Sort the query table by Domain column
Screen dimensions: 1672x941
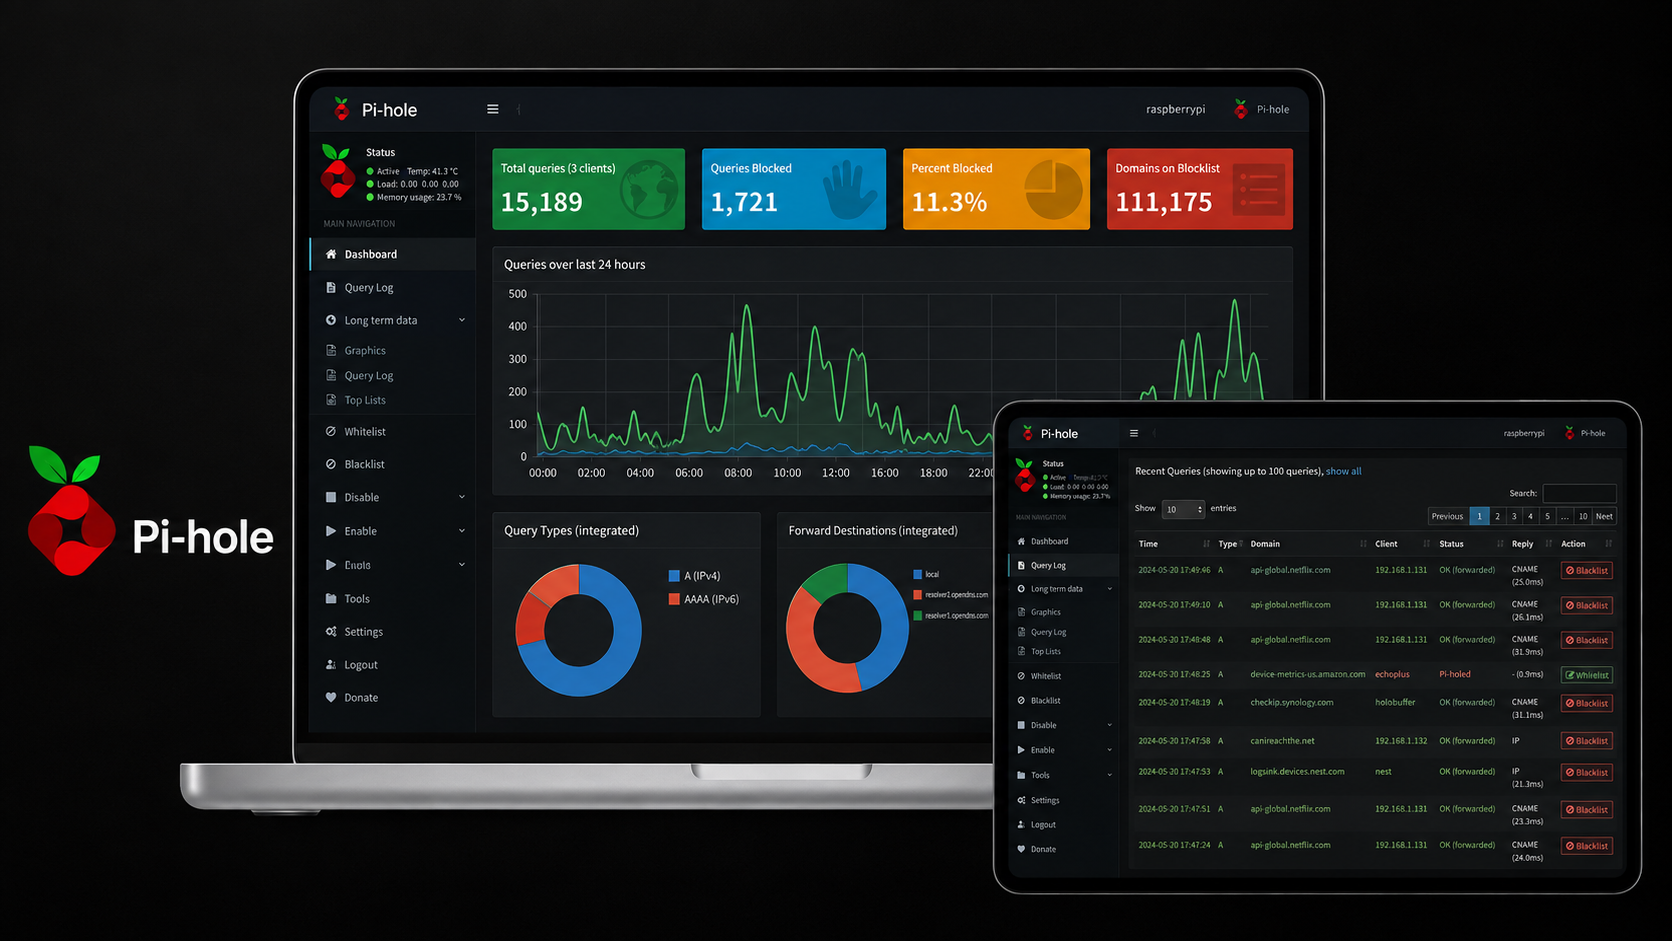point(1307,544)
